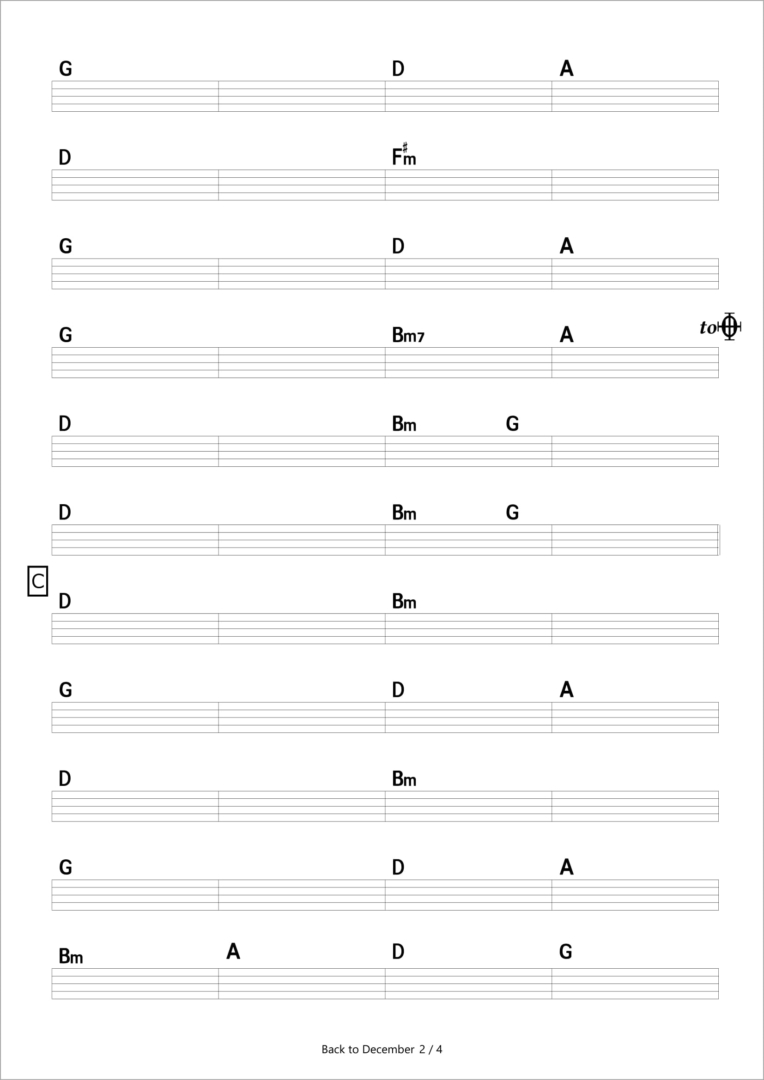Click the final G chord on the last staff

coord(566,952)
